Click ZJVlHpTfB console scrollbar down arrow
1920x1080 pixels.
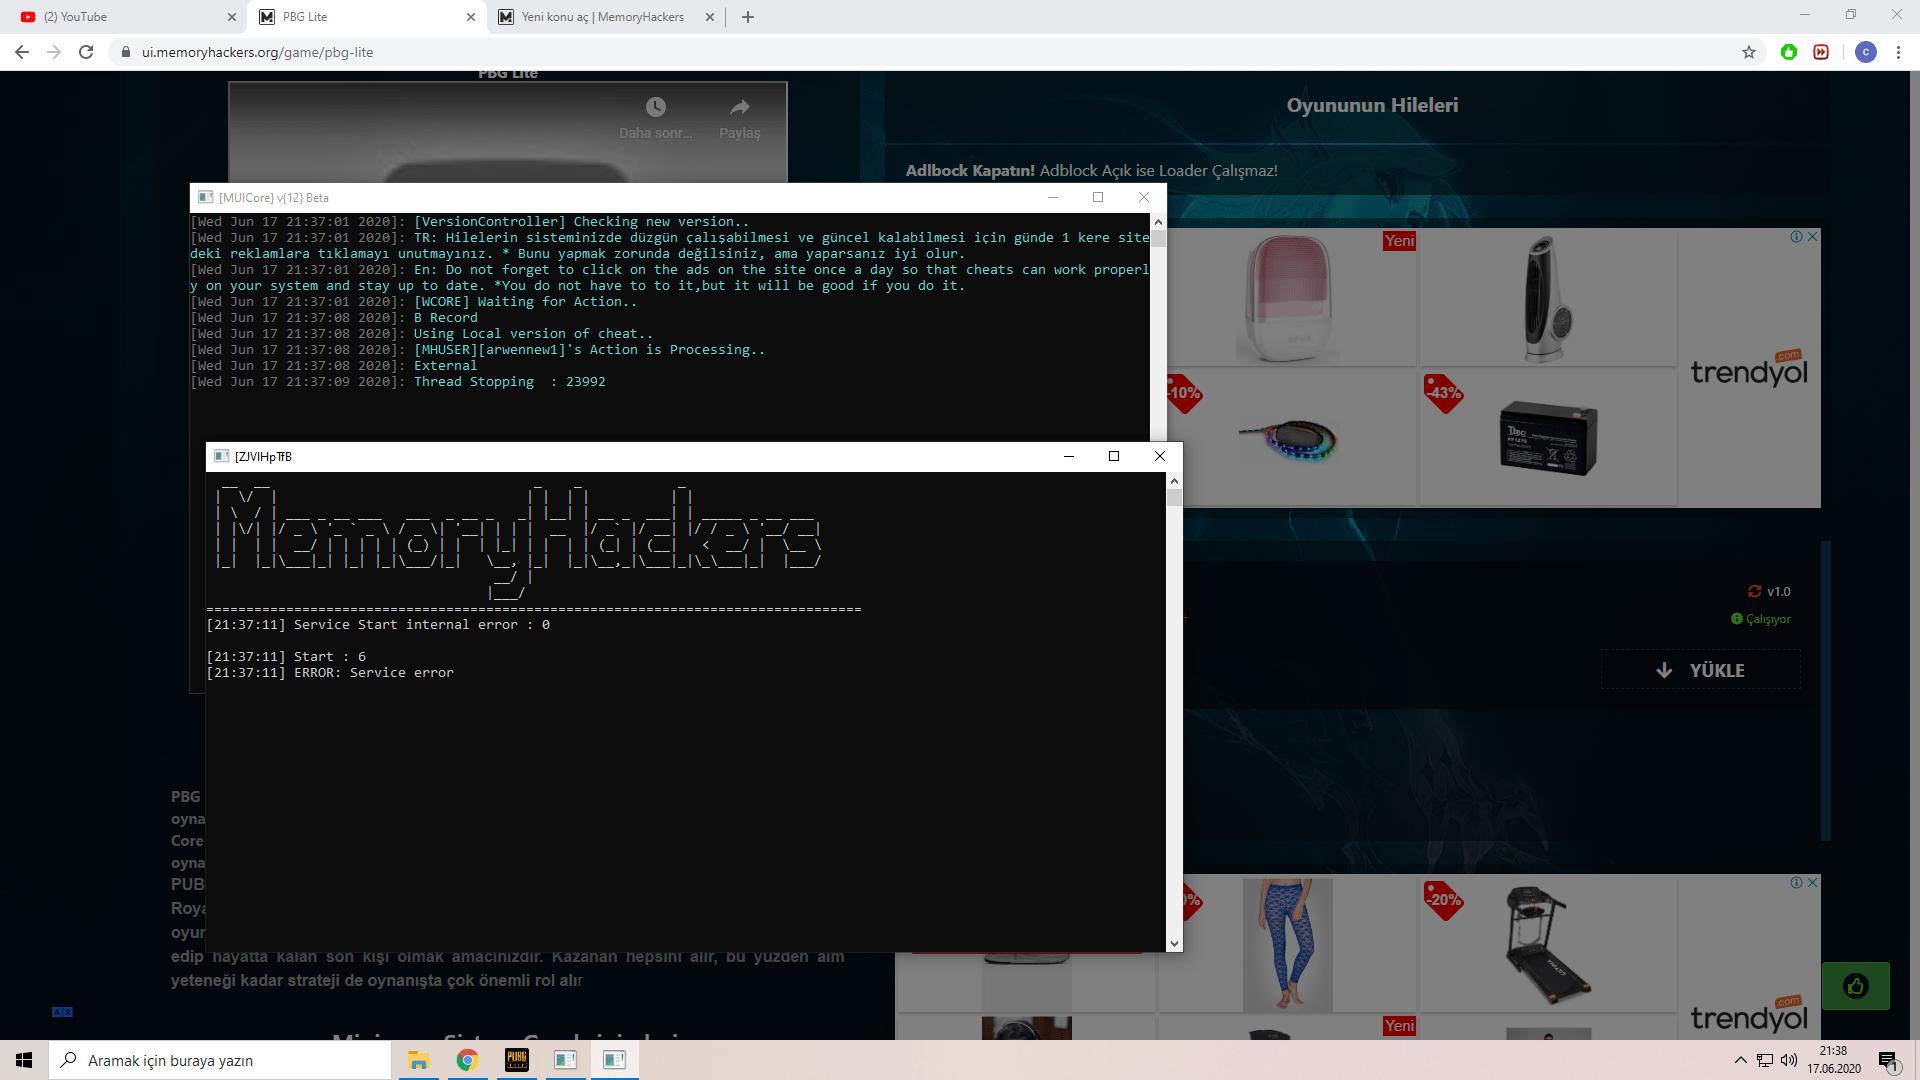pos(1174,943)
